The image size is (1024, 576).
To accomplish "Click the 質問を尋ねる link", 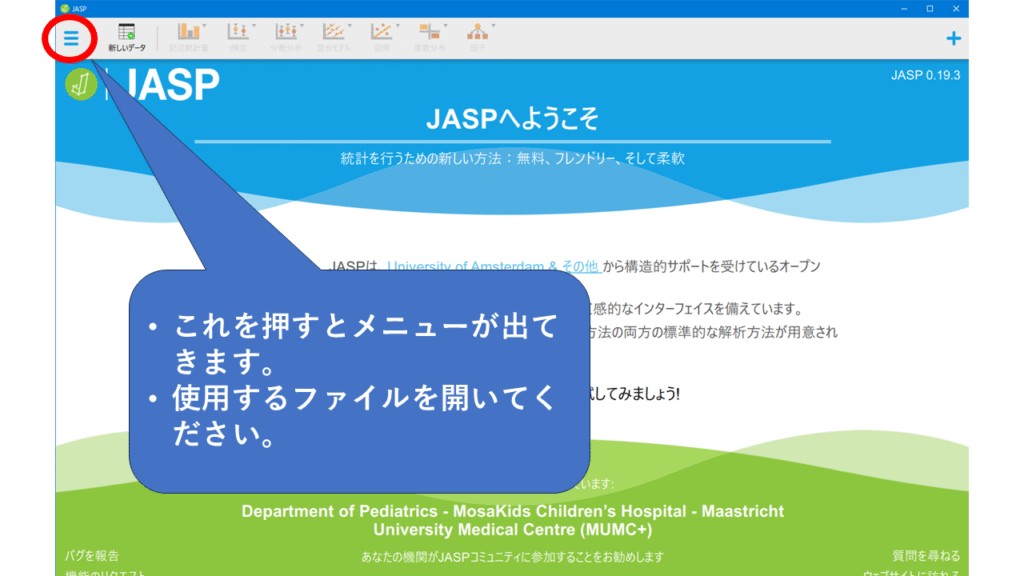I will (926, 556).
